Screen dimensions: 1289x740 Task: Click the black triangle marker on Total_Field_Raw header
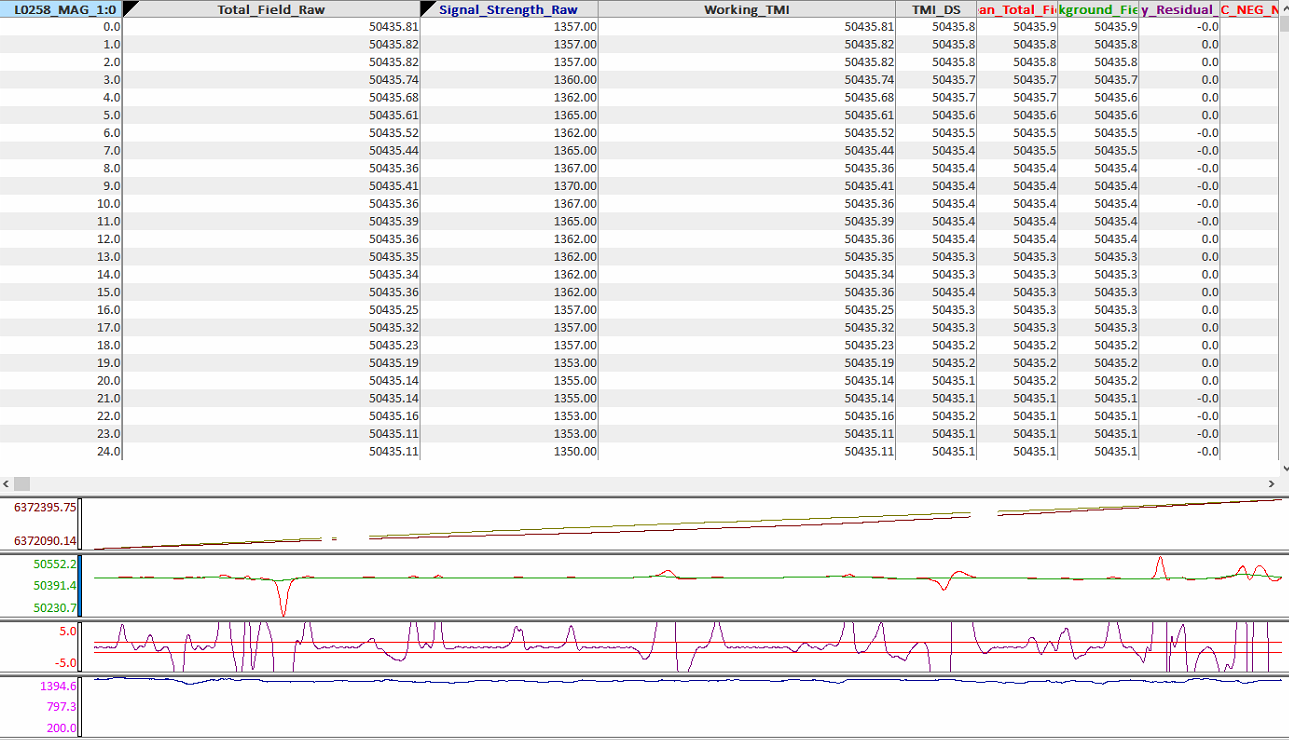[x=129, y=7]
